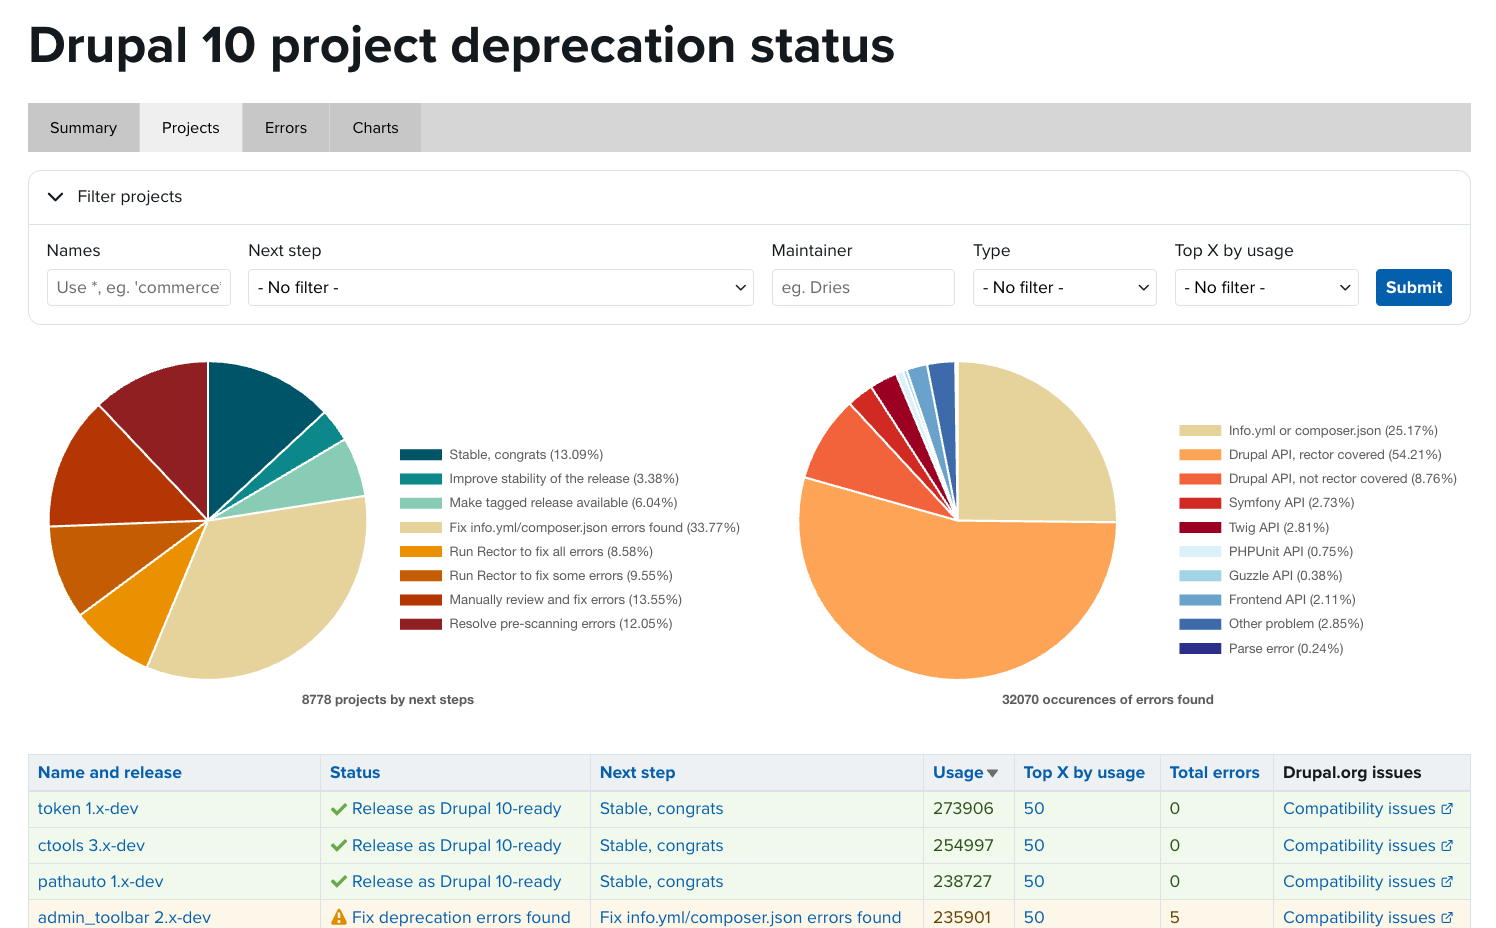Image resolution: width=1496 pixels, height=928 pixels.
Task: Click the Info.yml or composer.json legend swatch
Action: 1200,431
